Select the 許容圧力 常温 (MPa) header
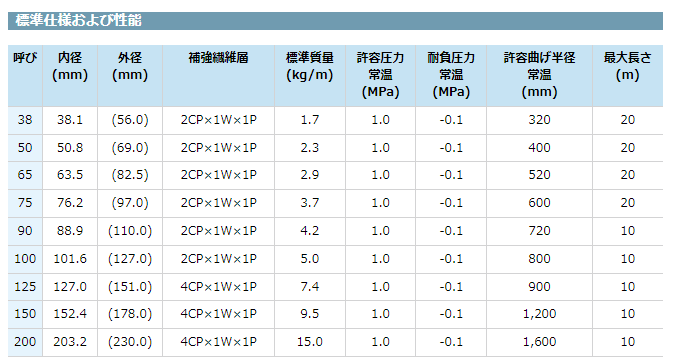Viewport: 675px width, 361px height. tap(380, 76)
